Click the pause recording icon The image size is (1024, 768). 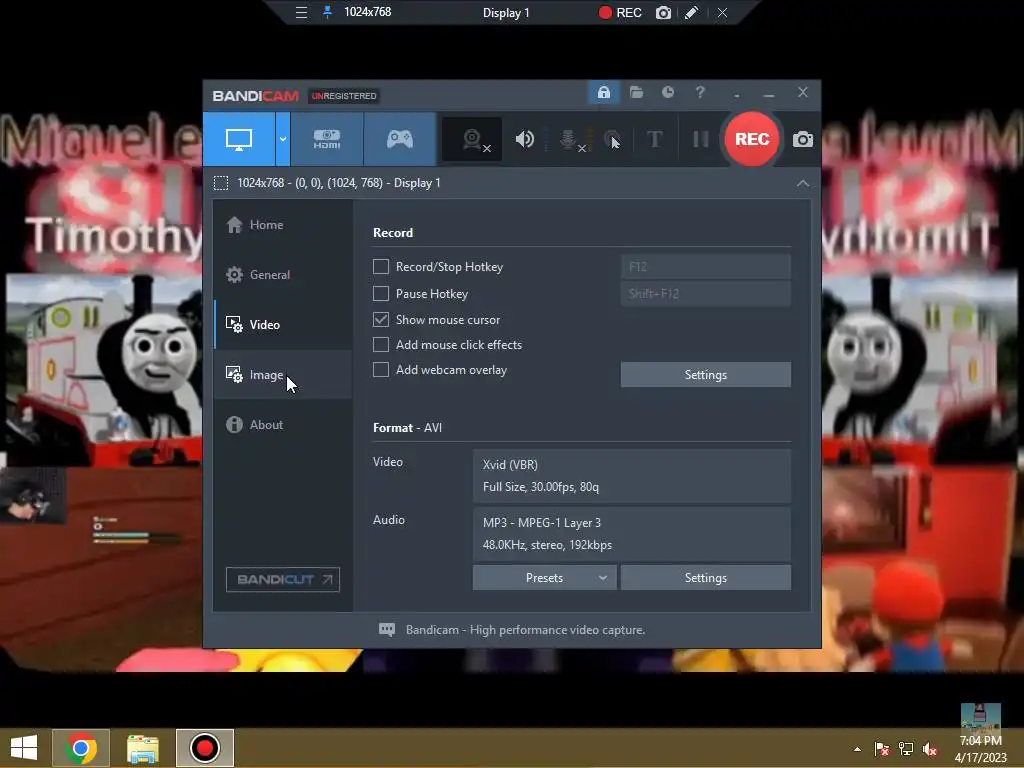coord(701,139)
